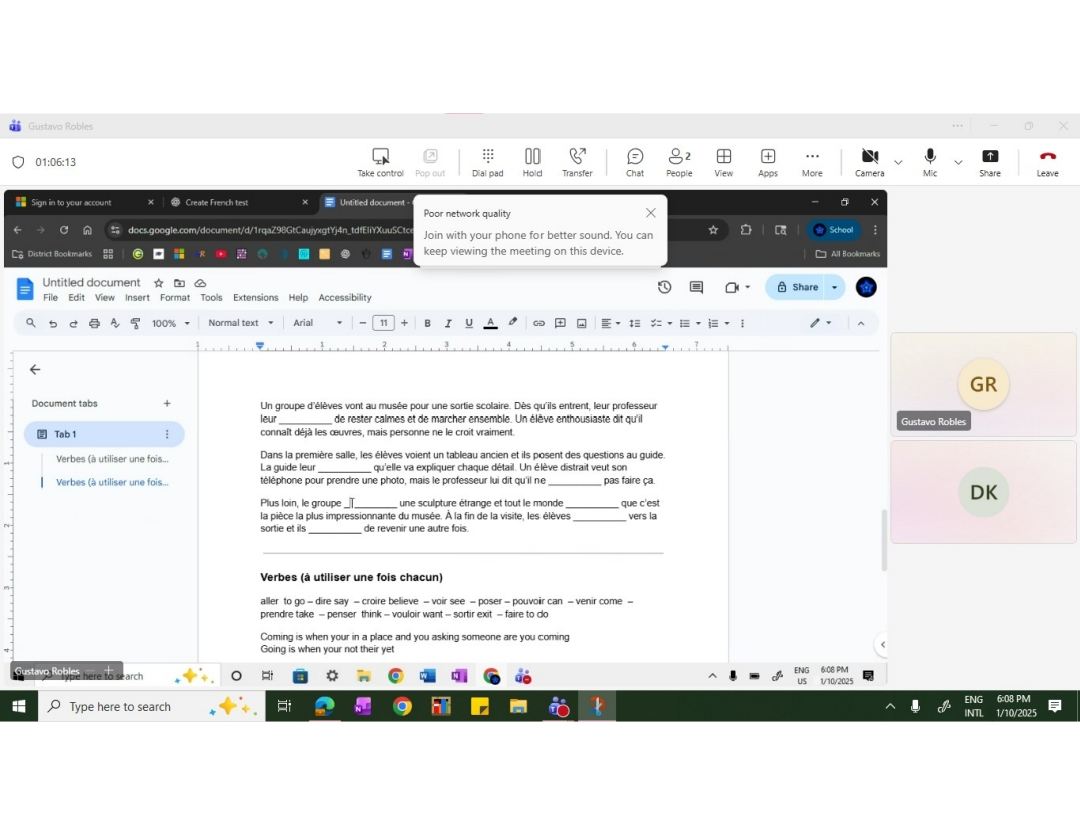
Task: Click the Insert image toolbar icon
Action: (x=581, y=323)
